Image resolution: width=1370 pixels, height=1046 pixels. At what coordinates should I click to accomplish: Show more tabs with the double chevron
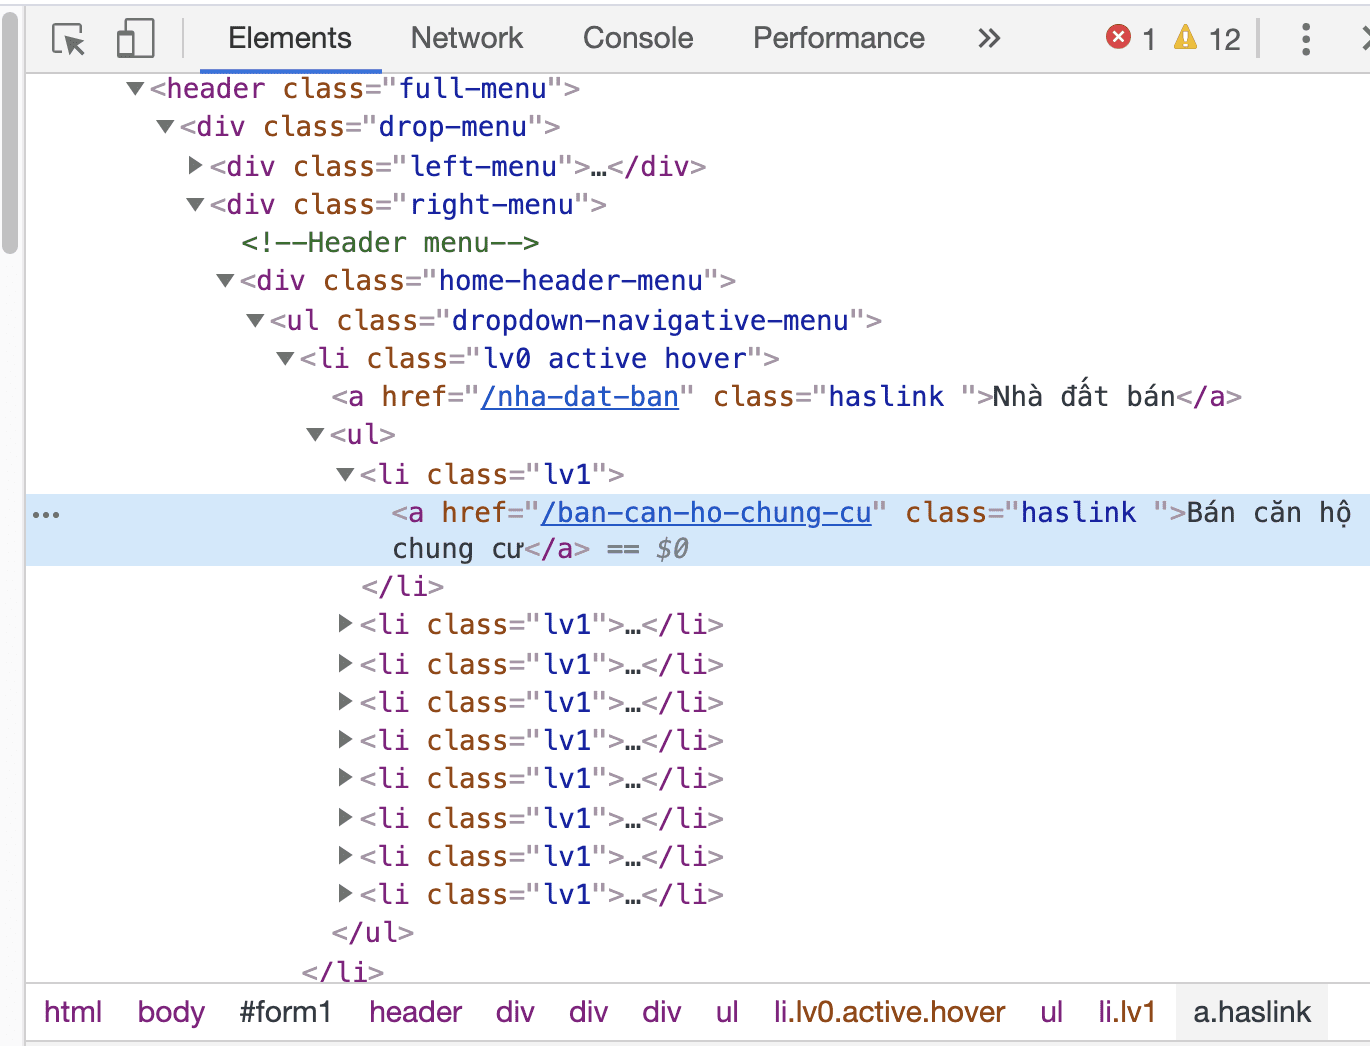988,39
